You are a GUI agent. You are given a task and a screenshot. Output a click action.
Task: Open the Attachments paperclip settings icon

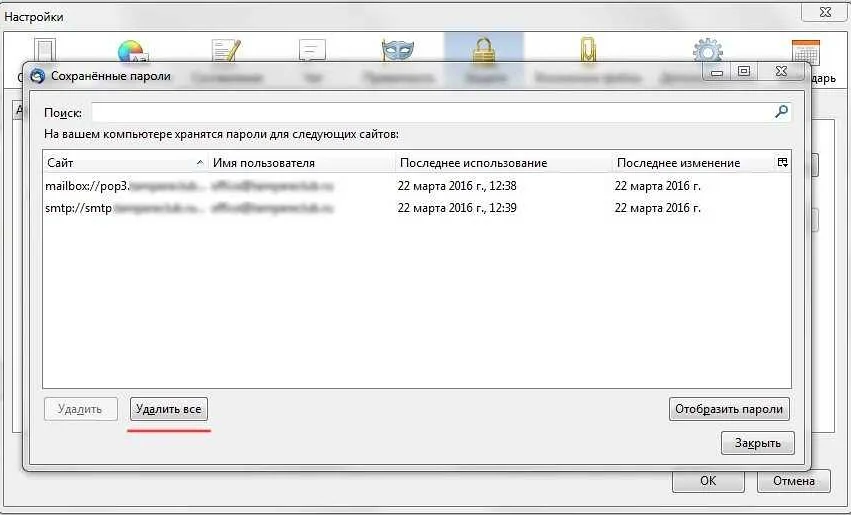(587, 50)
